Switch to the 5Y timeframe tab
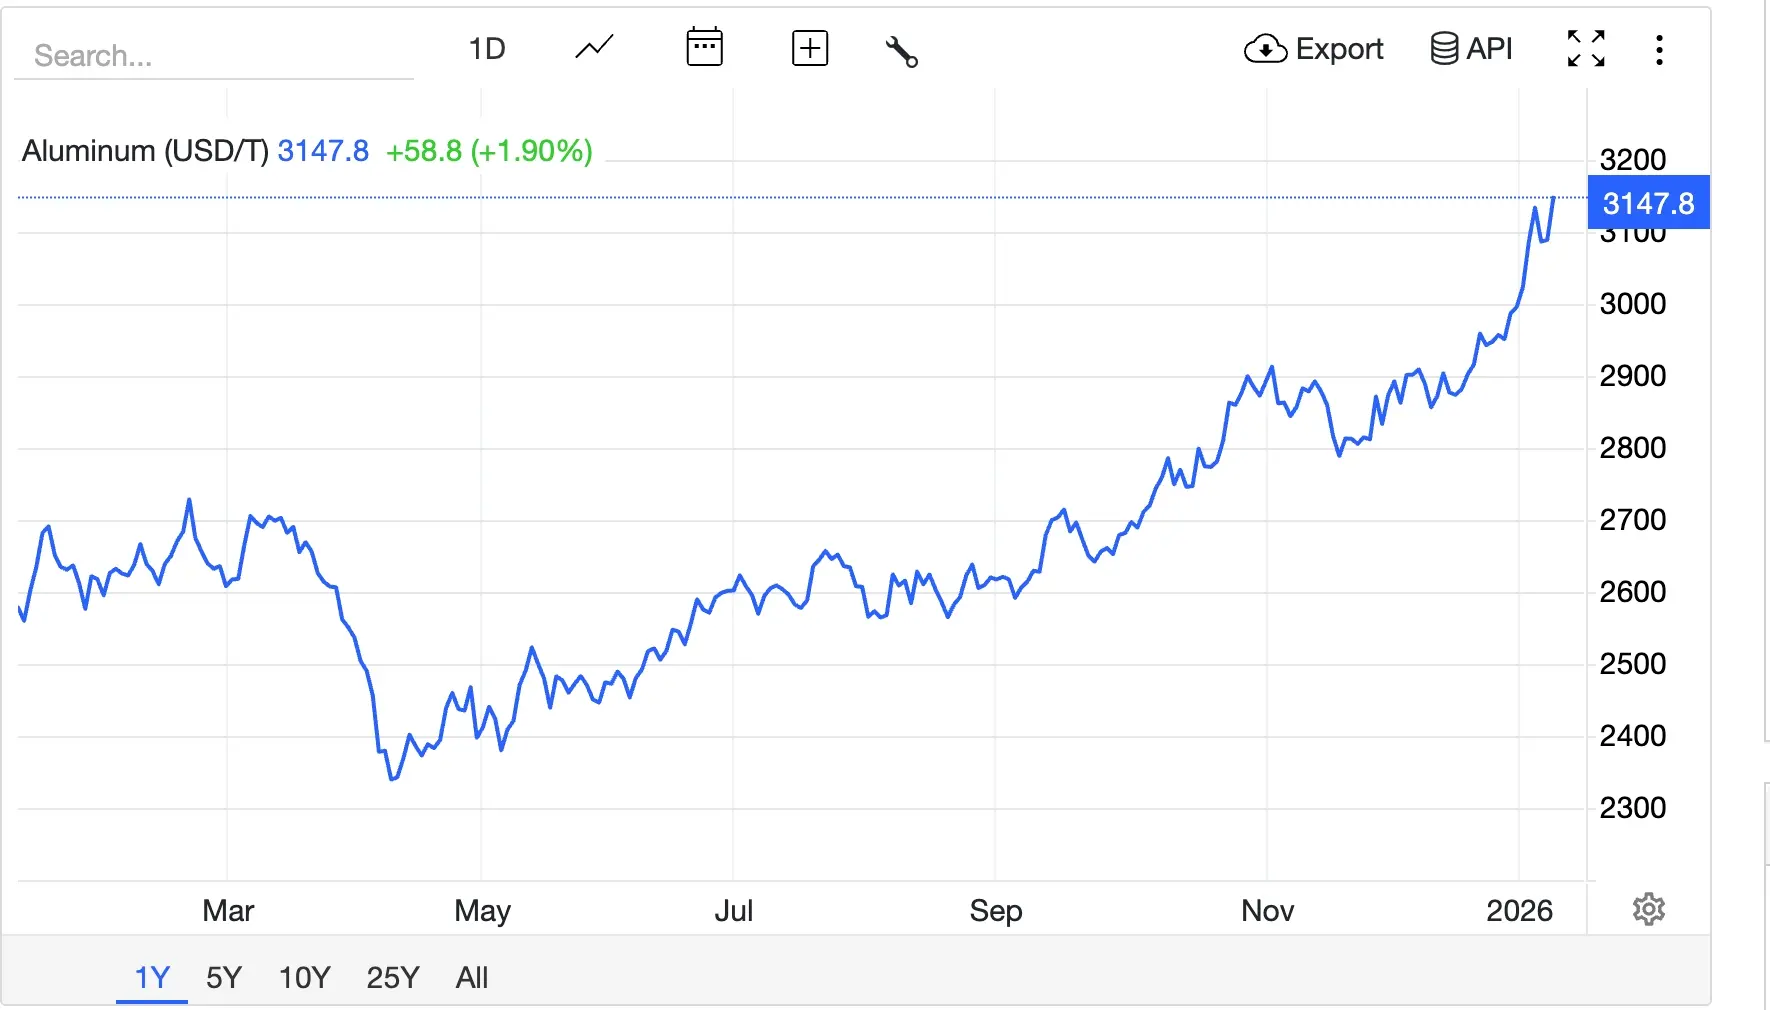Image resolution: width=1770 pixels, height=1010 pixels. 224,978
